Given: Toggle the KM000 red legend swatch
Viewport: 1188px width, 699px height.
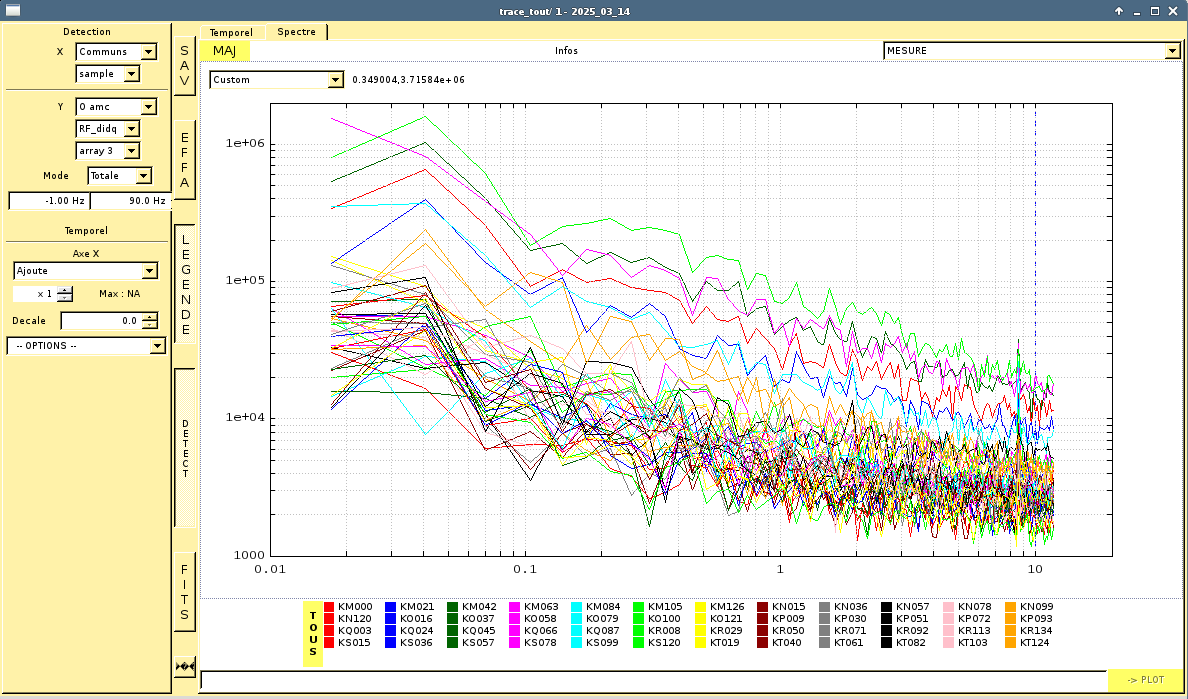Looking at the screenshot, I should pos(329,607).
